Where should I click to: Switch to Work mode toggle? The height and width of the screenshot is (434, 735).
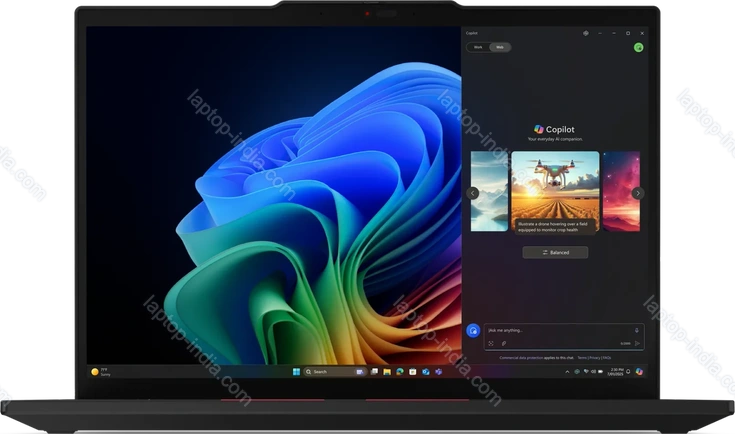tap(479, 47)
